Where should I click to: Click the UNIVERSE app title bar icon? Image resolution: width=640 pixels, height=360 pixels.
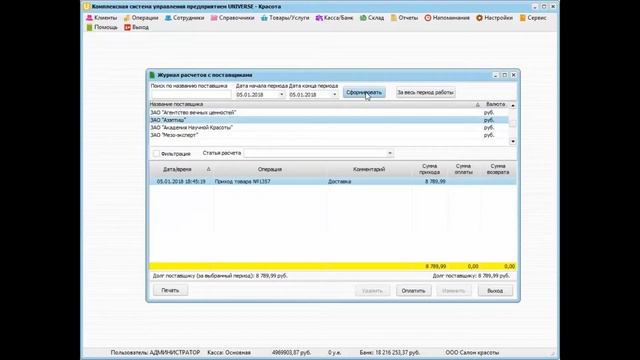(87, 7)
